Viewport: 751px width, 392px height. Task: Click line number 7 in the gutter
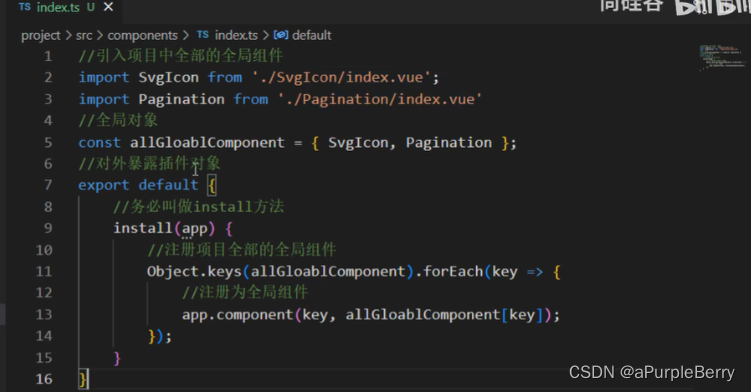click(48, 185)
